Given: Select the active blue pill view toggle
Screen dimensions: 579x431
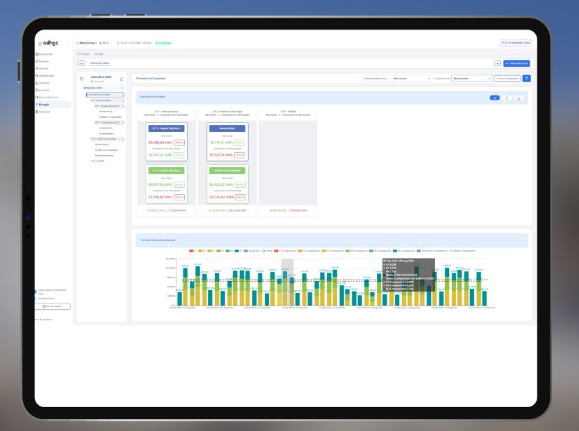Looking at the screenshot, I should tap(494, 98).
